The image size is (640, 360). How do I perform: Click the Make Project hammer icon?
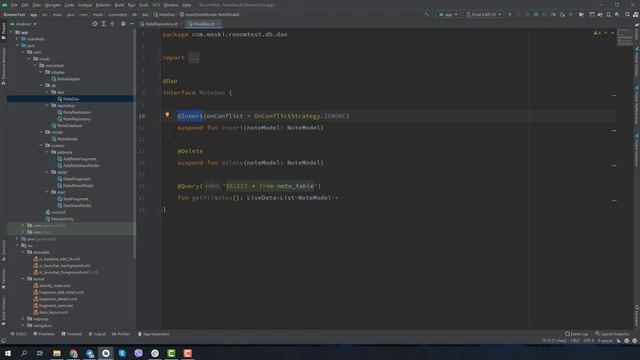tap(427, 14)
